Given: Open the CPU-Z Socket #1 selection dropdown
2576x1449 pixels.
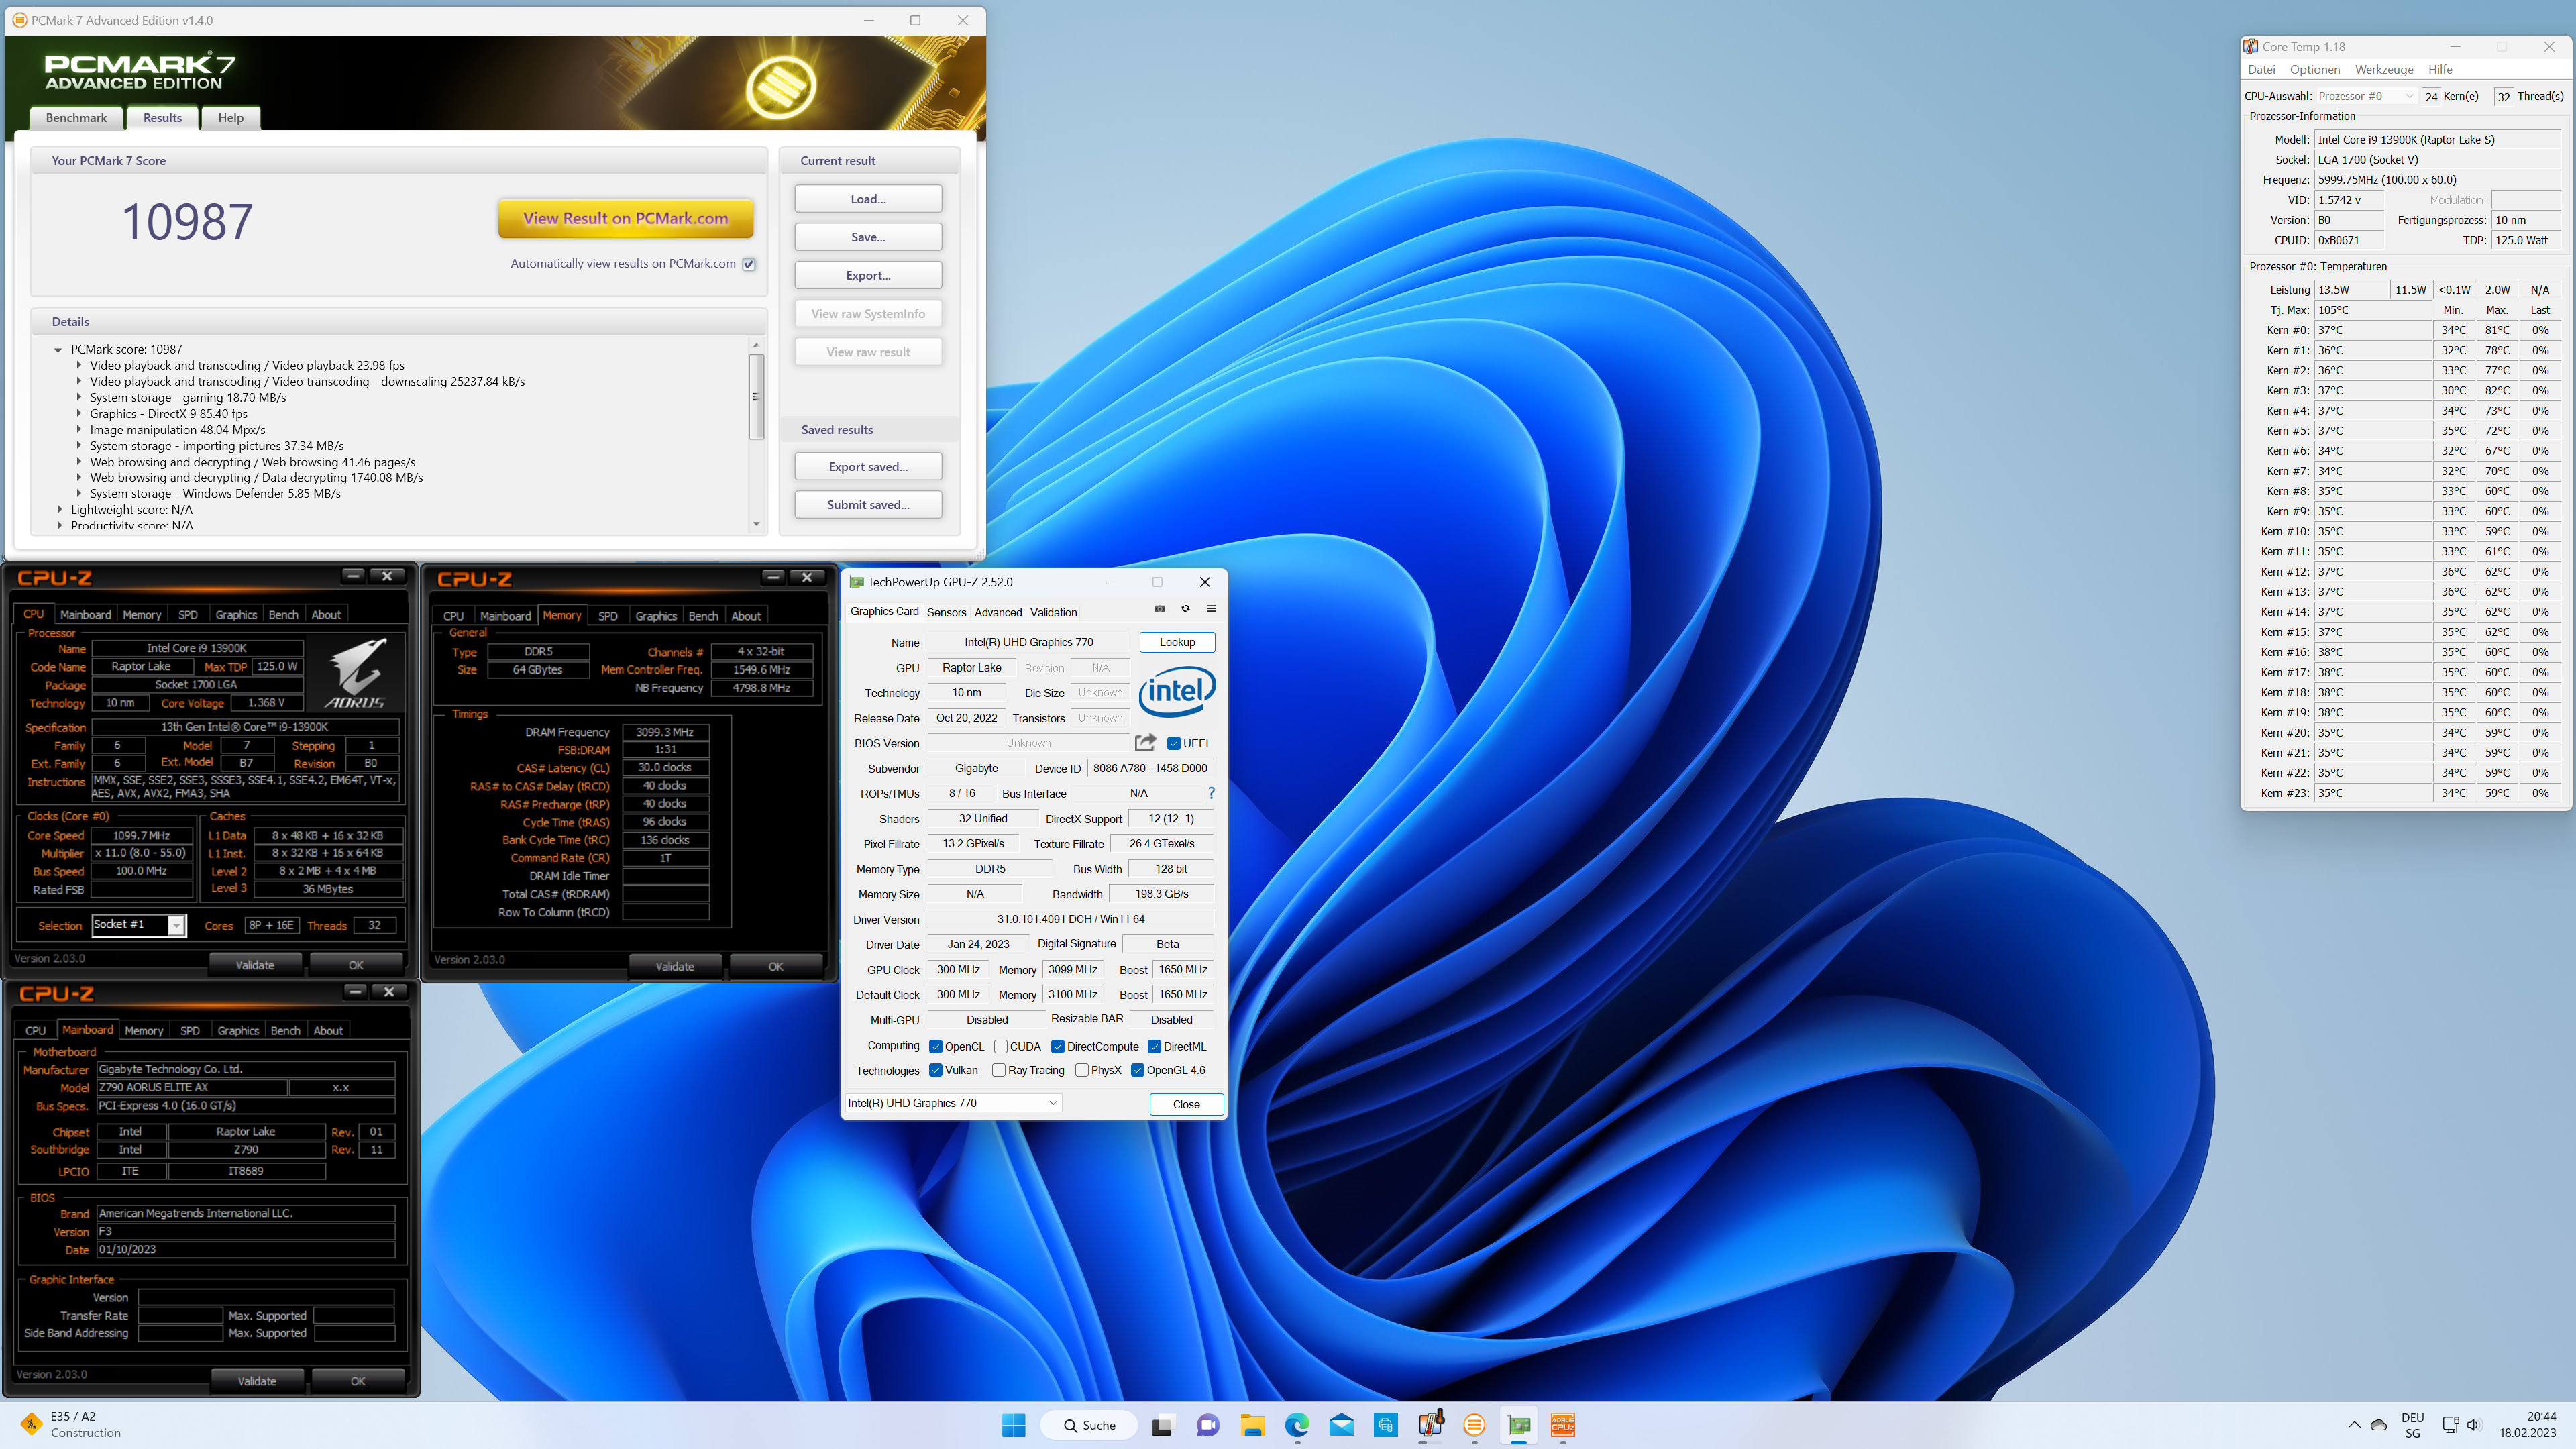Looking at the screenshot, I should tap(139, 925).
